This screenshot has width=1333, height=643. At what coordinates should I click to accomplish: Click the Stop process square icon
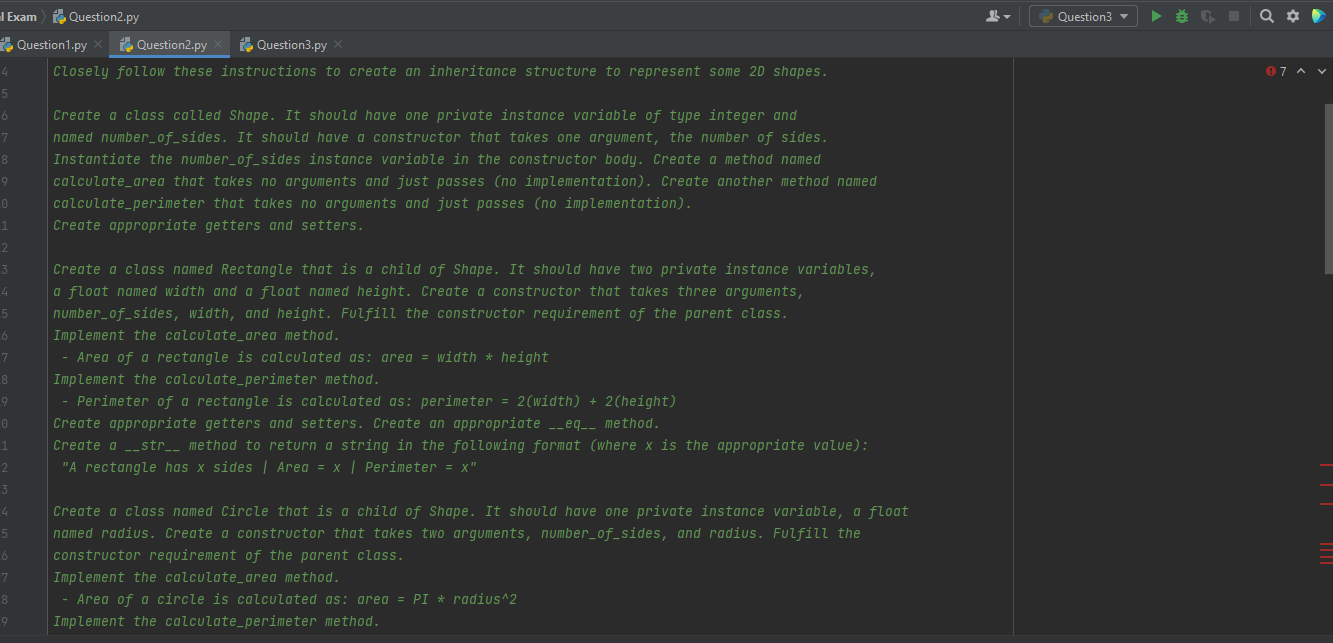[1234, 15]
